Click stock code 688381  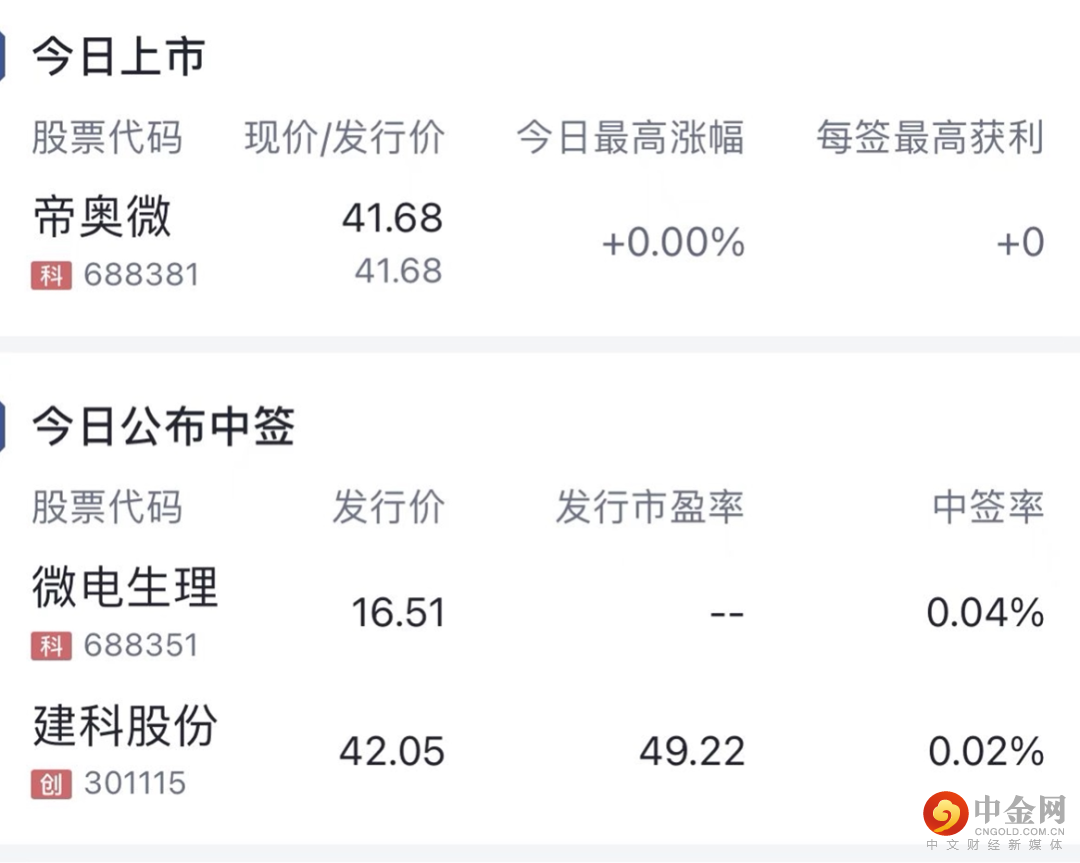(141, 275)
